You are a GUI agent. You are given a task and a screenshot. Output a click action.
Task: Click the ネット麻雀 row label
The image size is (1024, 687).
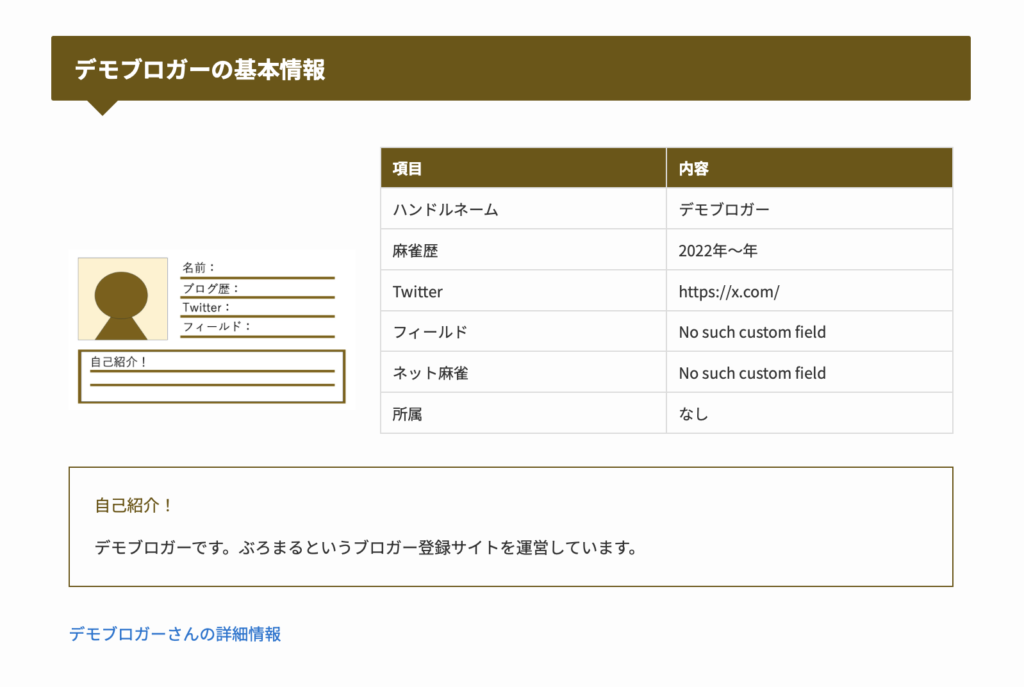tap(430, 373)
